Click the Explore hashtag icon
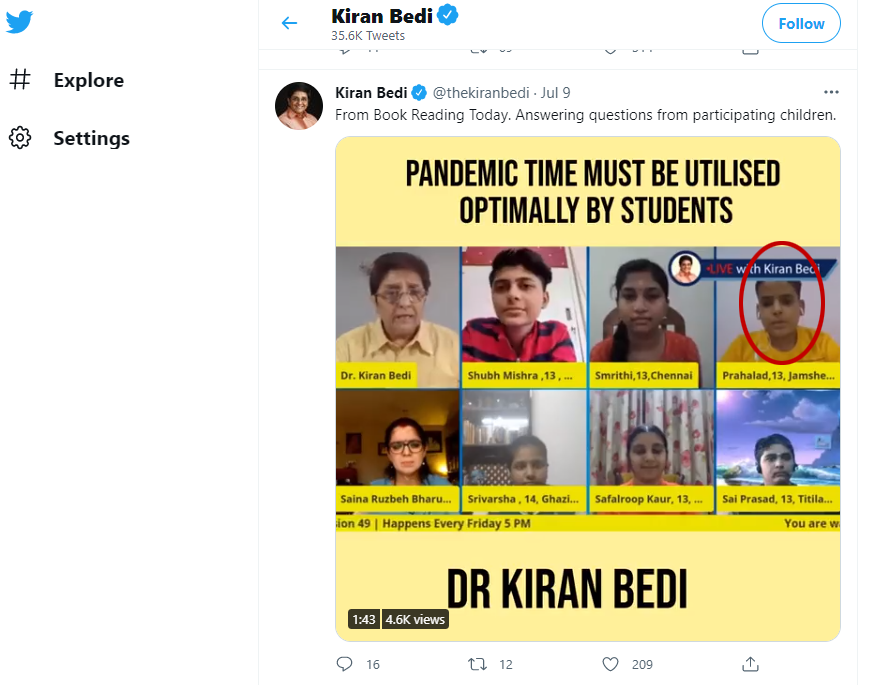Viewport: 872px width, 685px height. tap(20, 80)
